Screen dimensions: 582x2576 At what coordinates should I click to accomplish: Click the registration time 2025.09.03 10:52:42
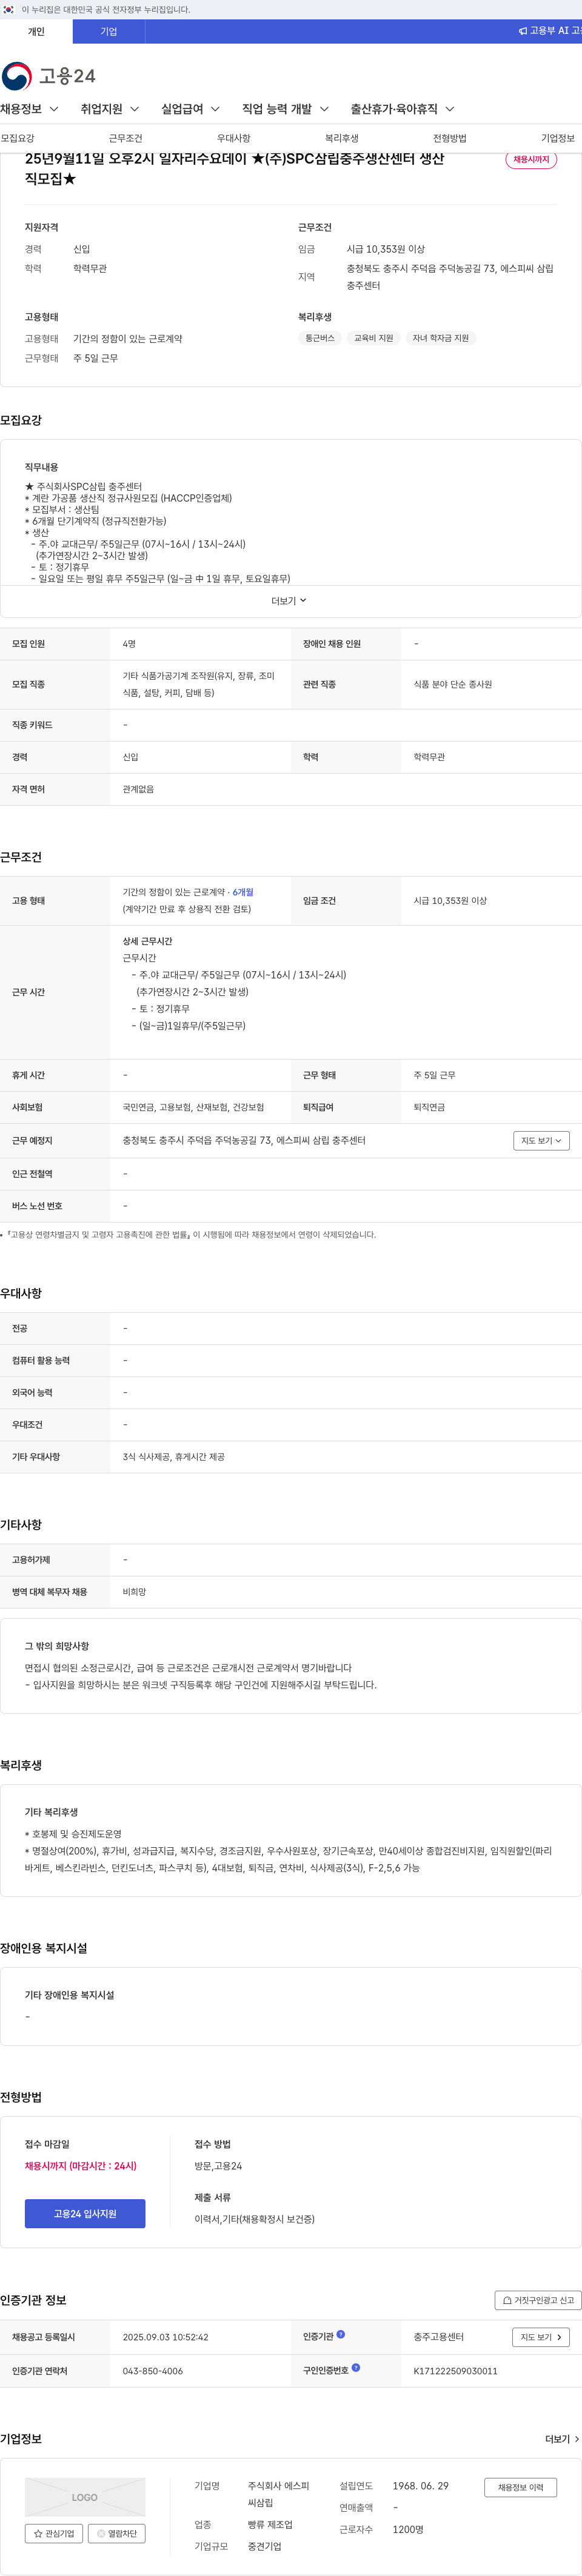(x=165, y=2337)
